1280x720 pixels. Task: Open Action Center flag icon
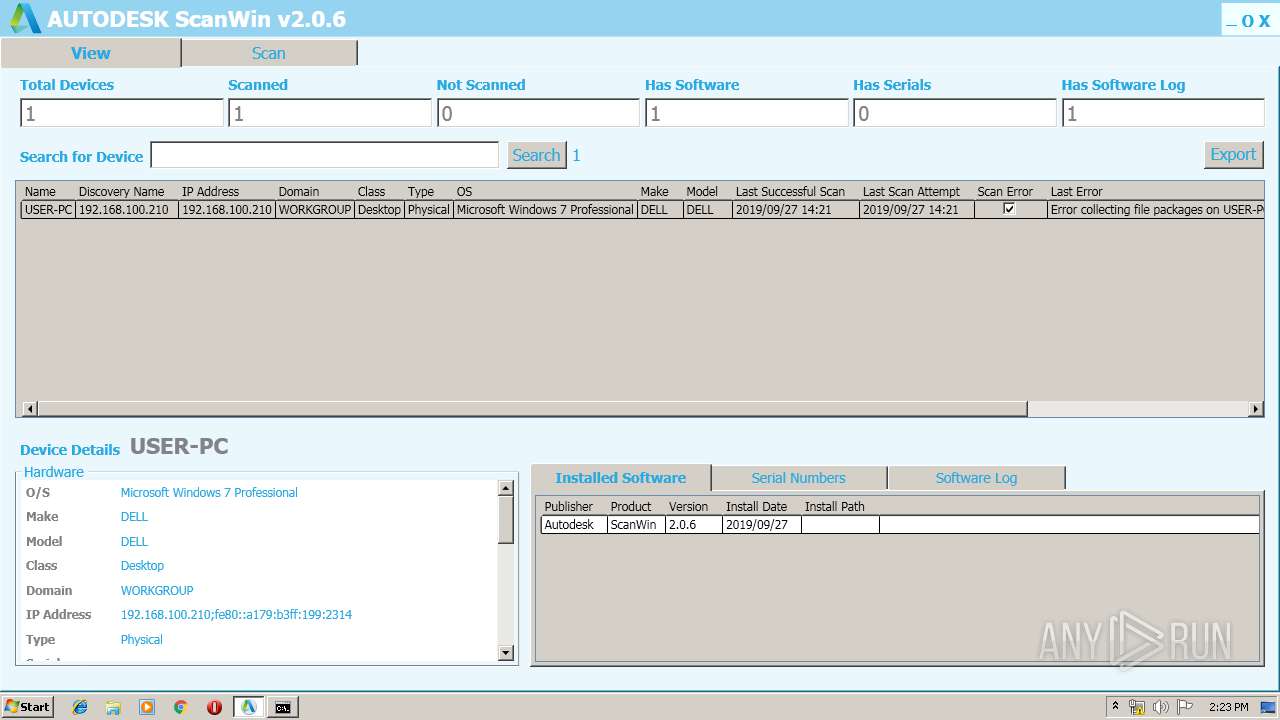(1185, 707)
